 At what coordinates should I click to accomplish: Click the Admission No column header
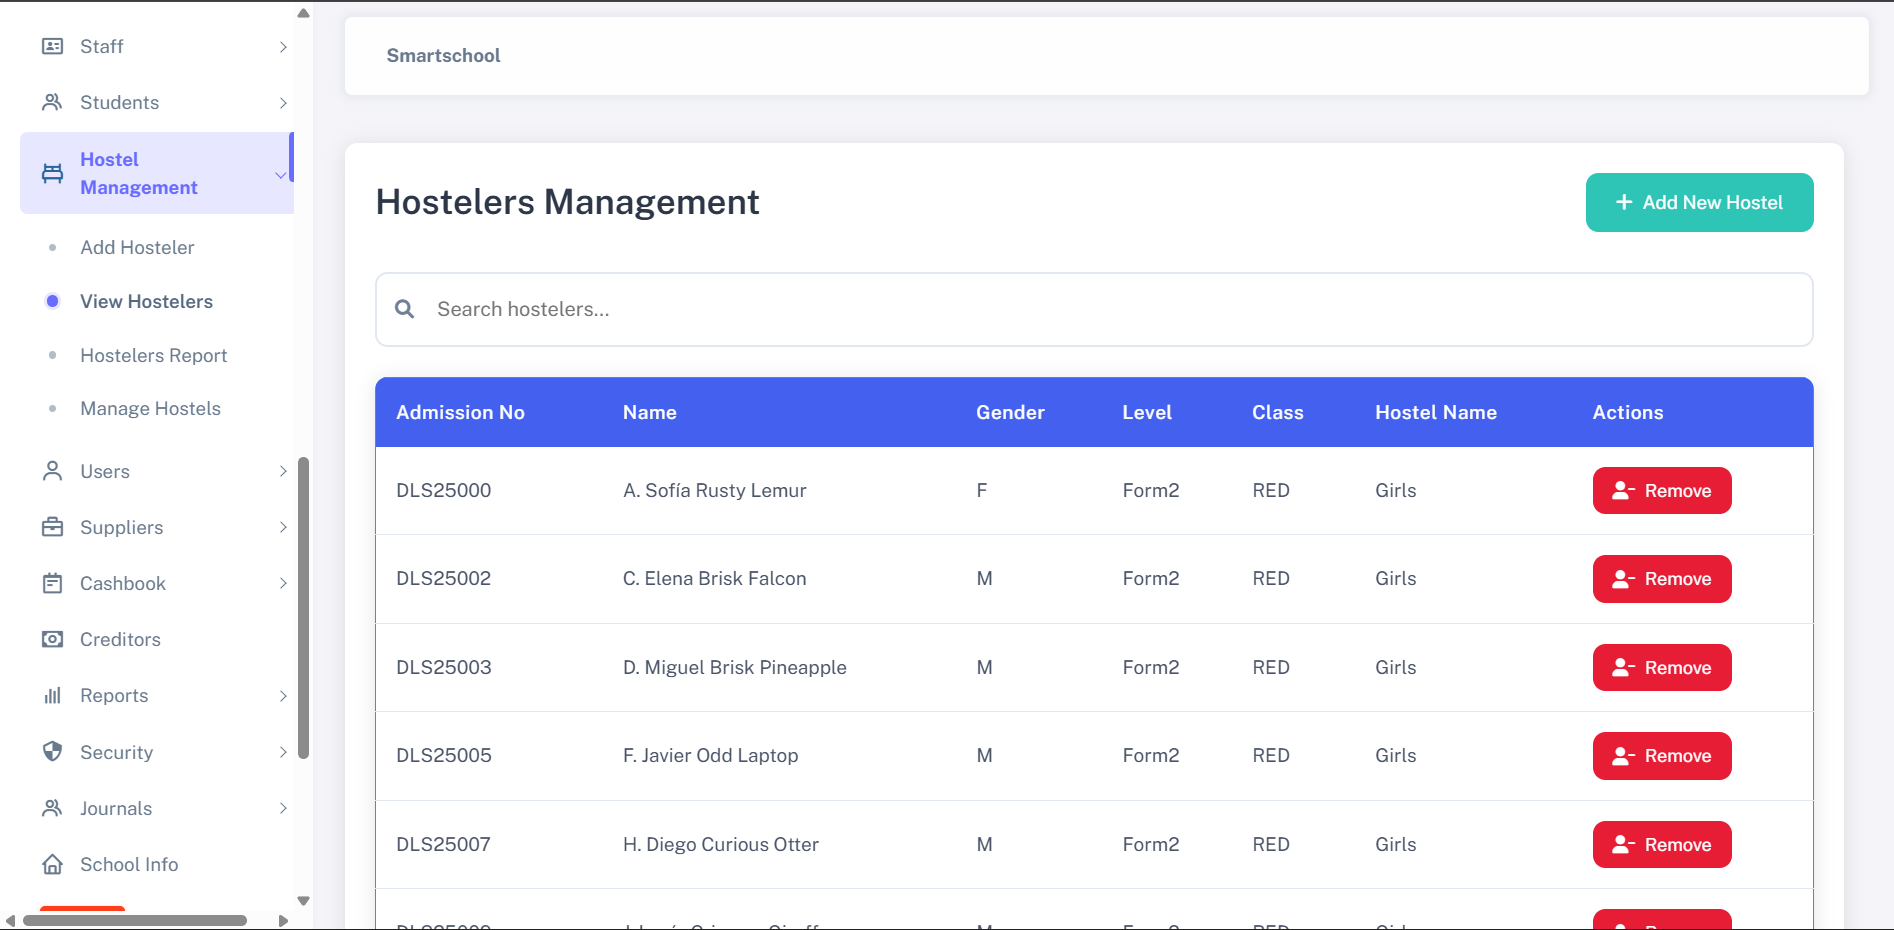pos(460,412)
